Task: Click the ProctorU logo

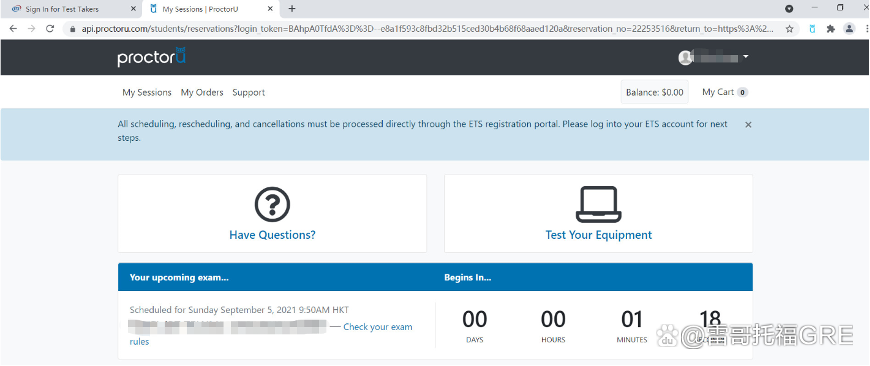Action: click(x=151, y=57)
